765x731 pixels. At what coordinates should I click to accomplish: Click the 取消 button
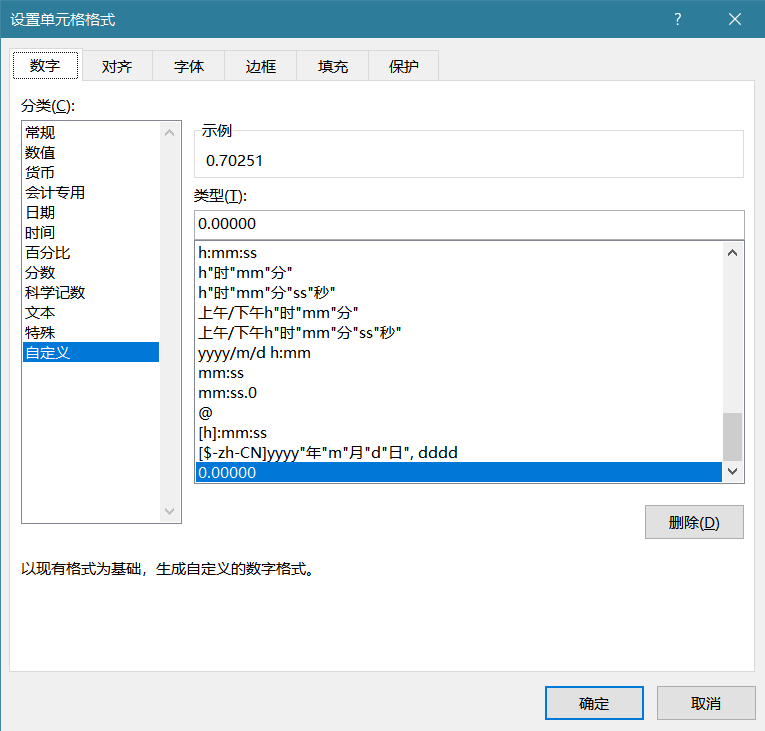coord(705,703)
